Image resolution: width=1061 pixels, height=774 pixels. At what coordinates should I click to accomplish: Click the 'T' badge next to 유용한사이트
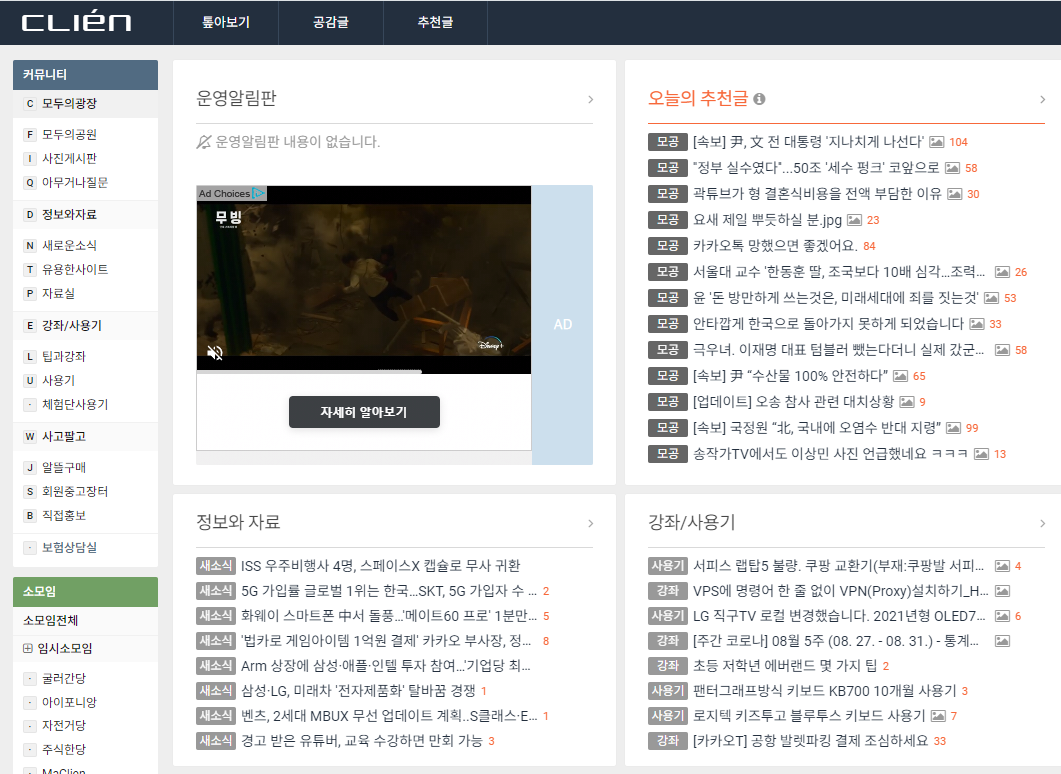click(x=30, y=269)
